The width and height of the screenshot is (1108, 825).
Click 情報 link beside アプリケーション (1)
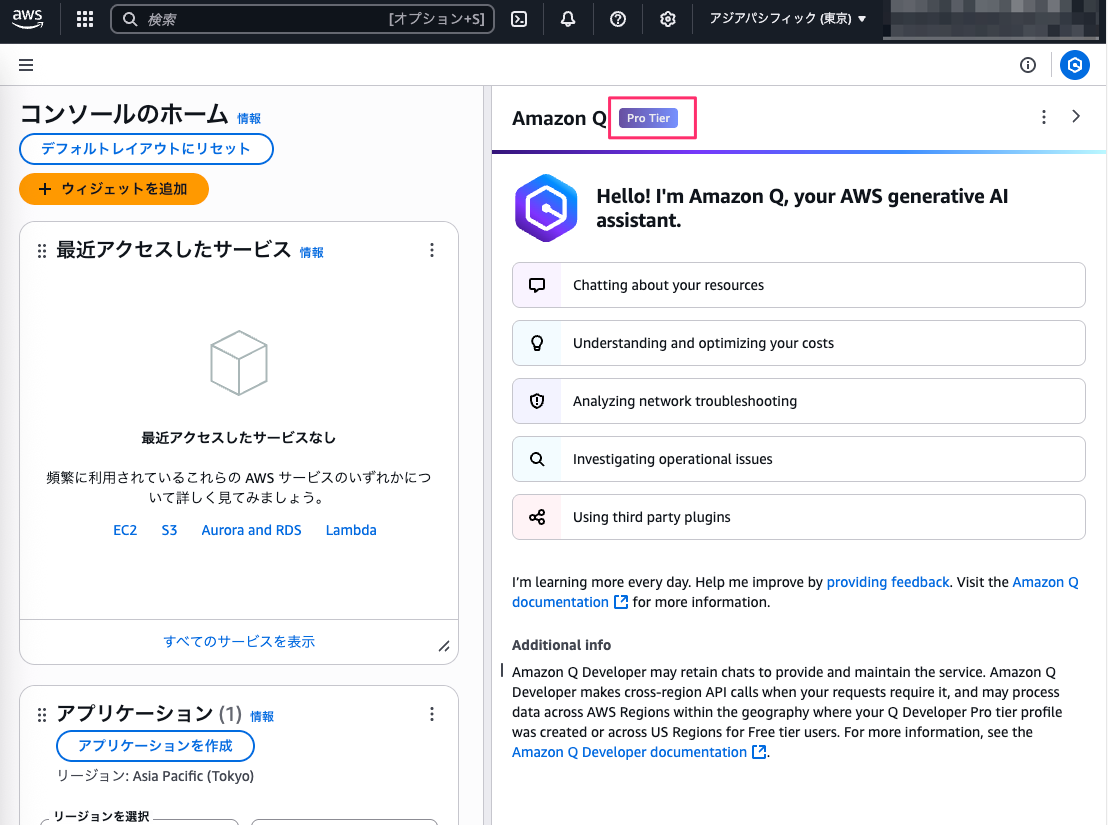coord(262,717)
